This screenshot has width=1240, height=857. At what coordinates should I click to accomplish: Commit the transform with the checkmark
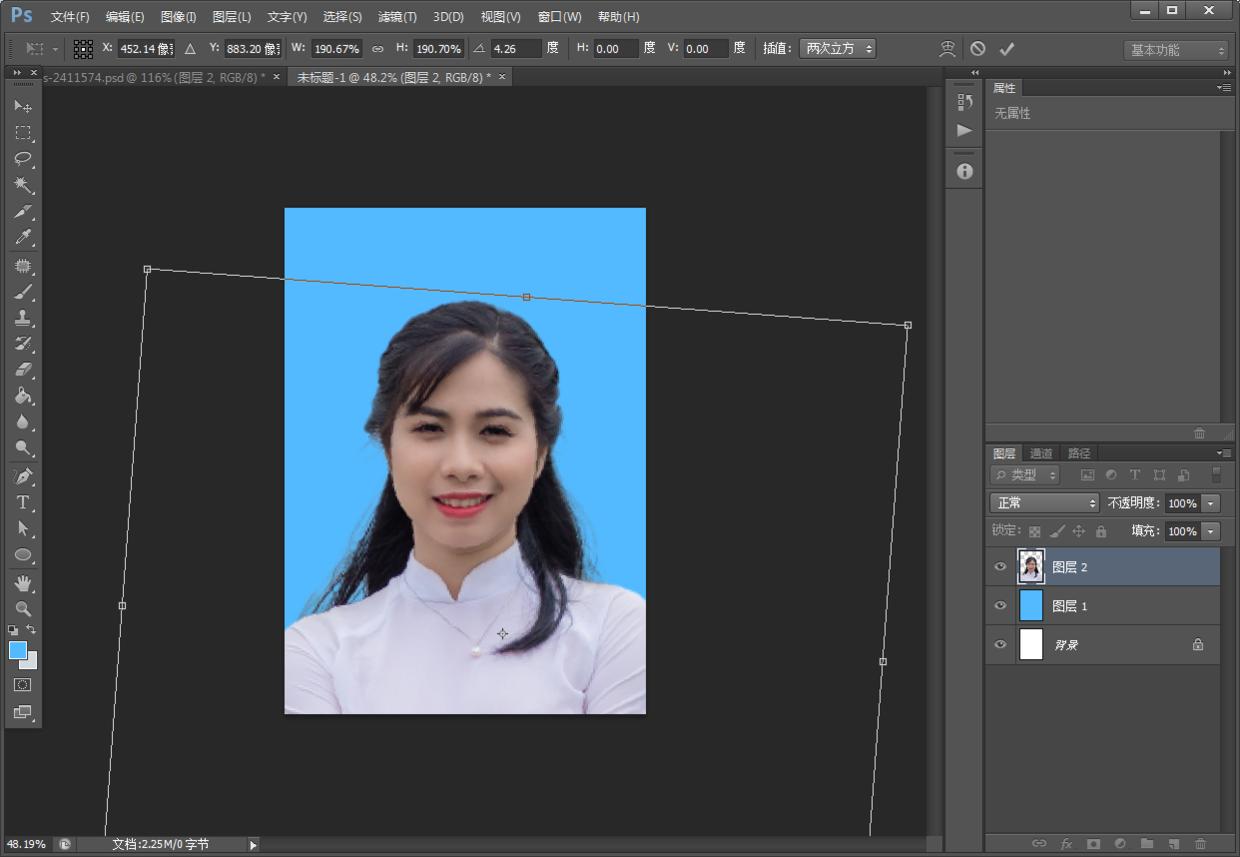point(1007,49)
